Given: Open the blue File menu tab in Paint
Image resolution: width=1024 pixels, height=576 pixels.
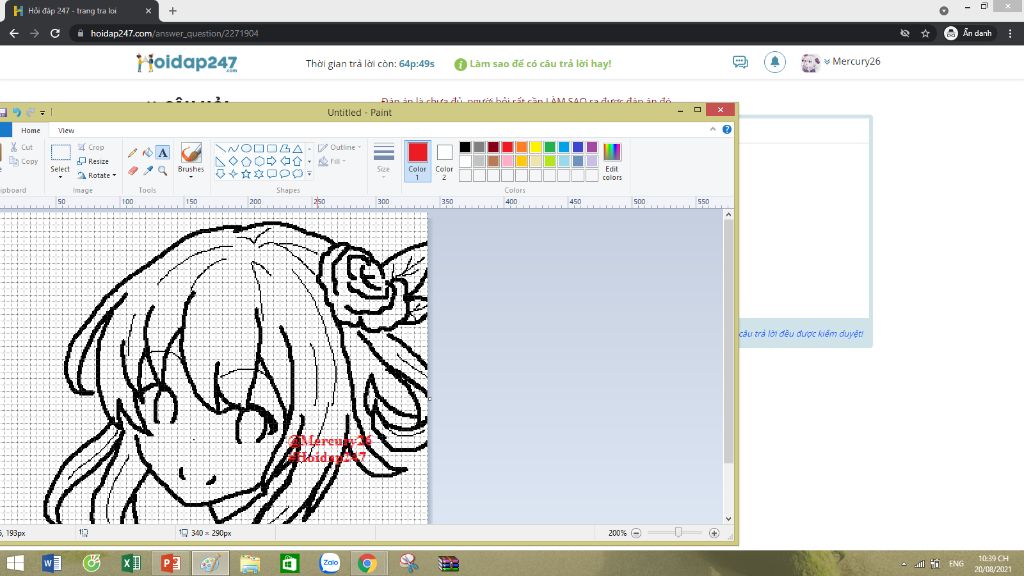Looking at the screenshot, I should (5, 130).
